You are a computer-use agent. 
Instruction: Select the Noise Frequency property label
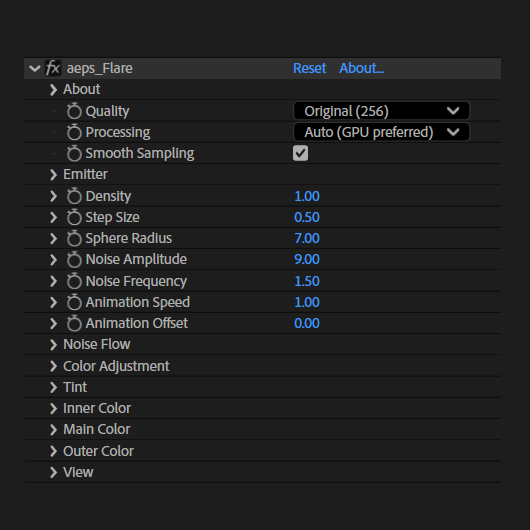(x=136, y=282)
